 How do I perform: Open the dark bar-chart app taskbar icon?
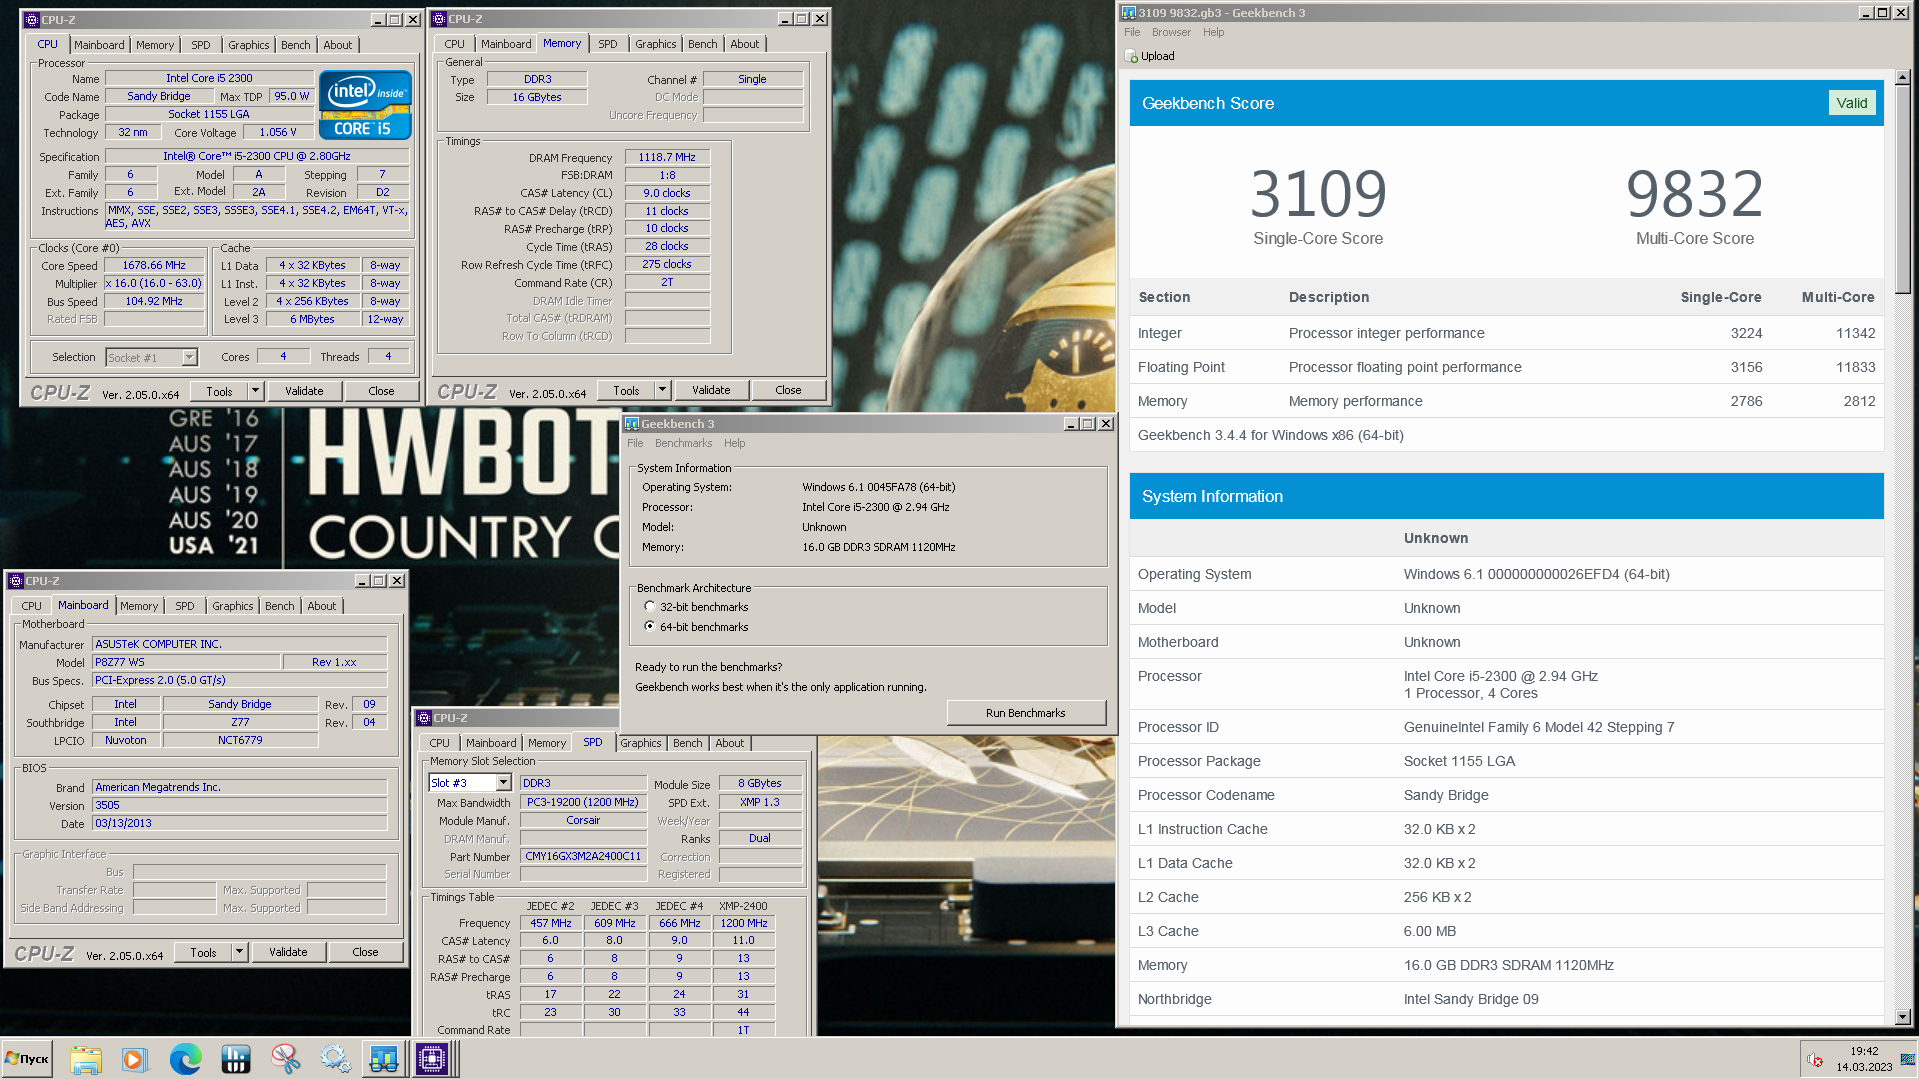click(x=235, y=1059)
